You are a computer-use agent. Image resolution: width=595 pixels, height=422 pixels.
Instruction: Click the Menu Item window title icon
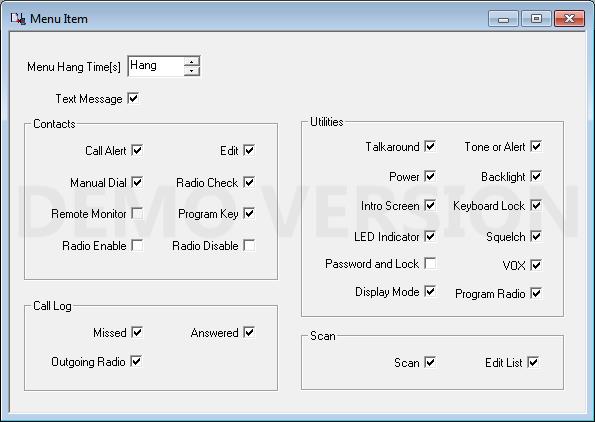18,19
